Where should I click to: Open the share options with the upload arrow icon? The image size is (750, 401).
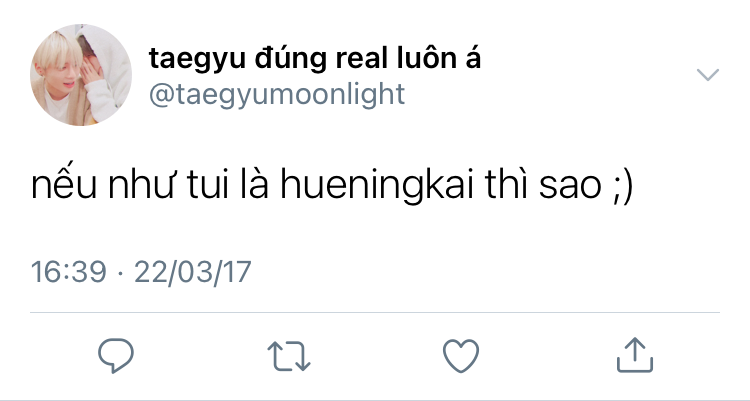(635, 355)
